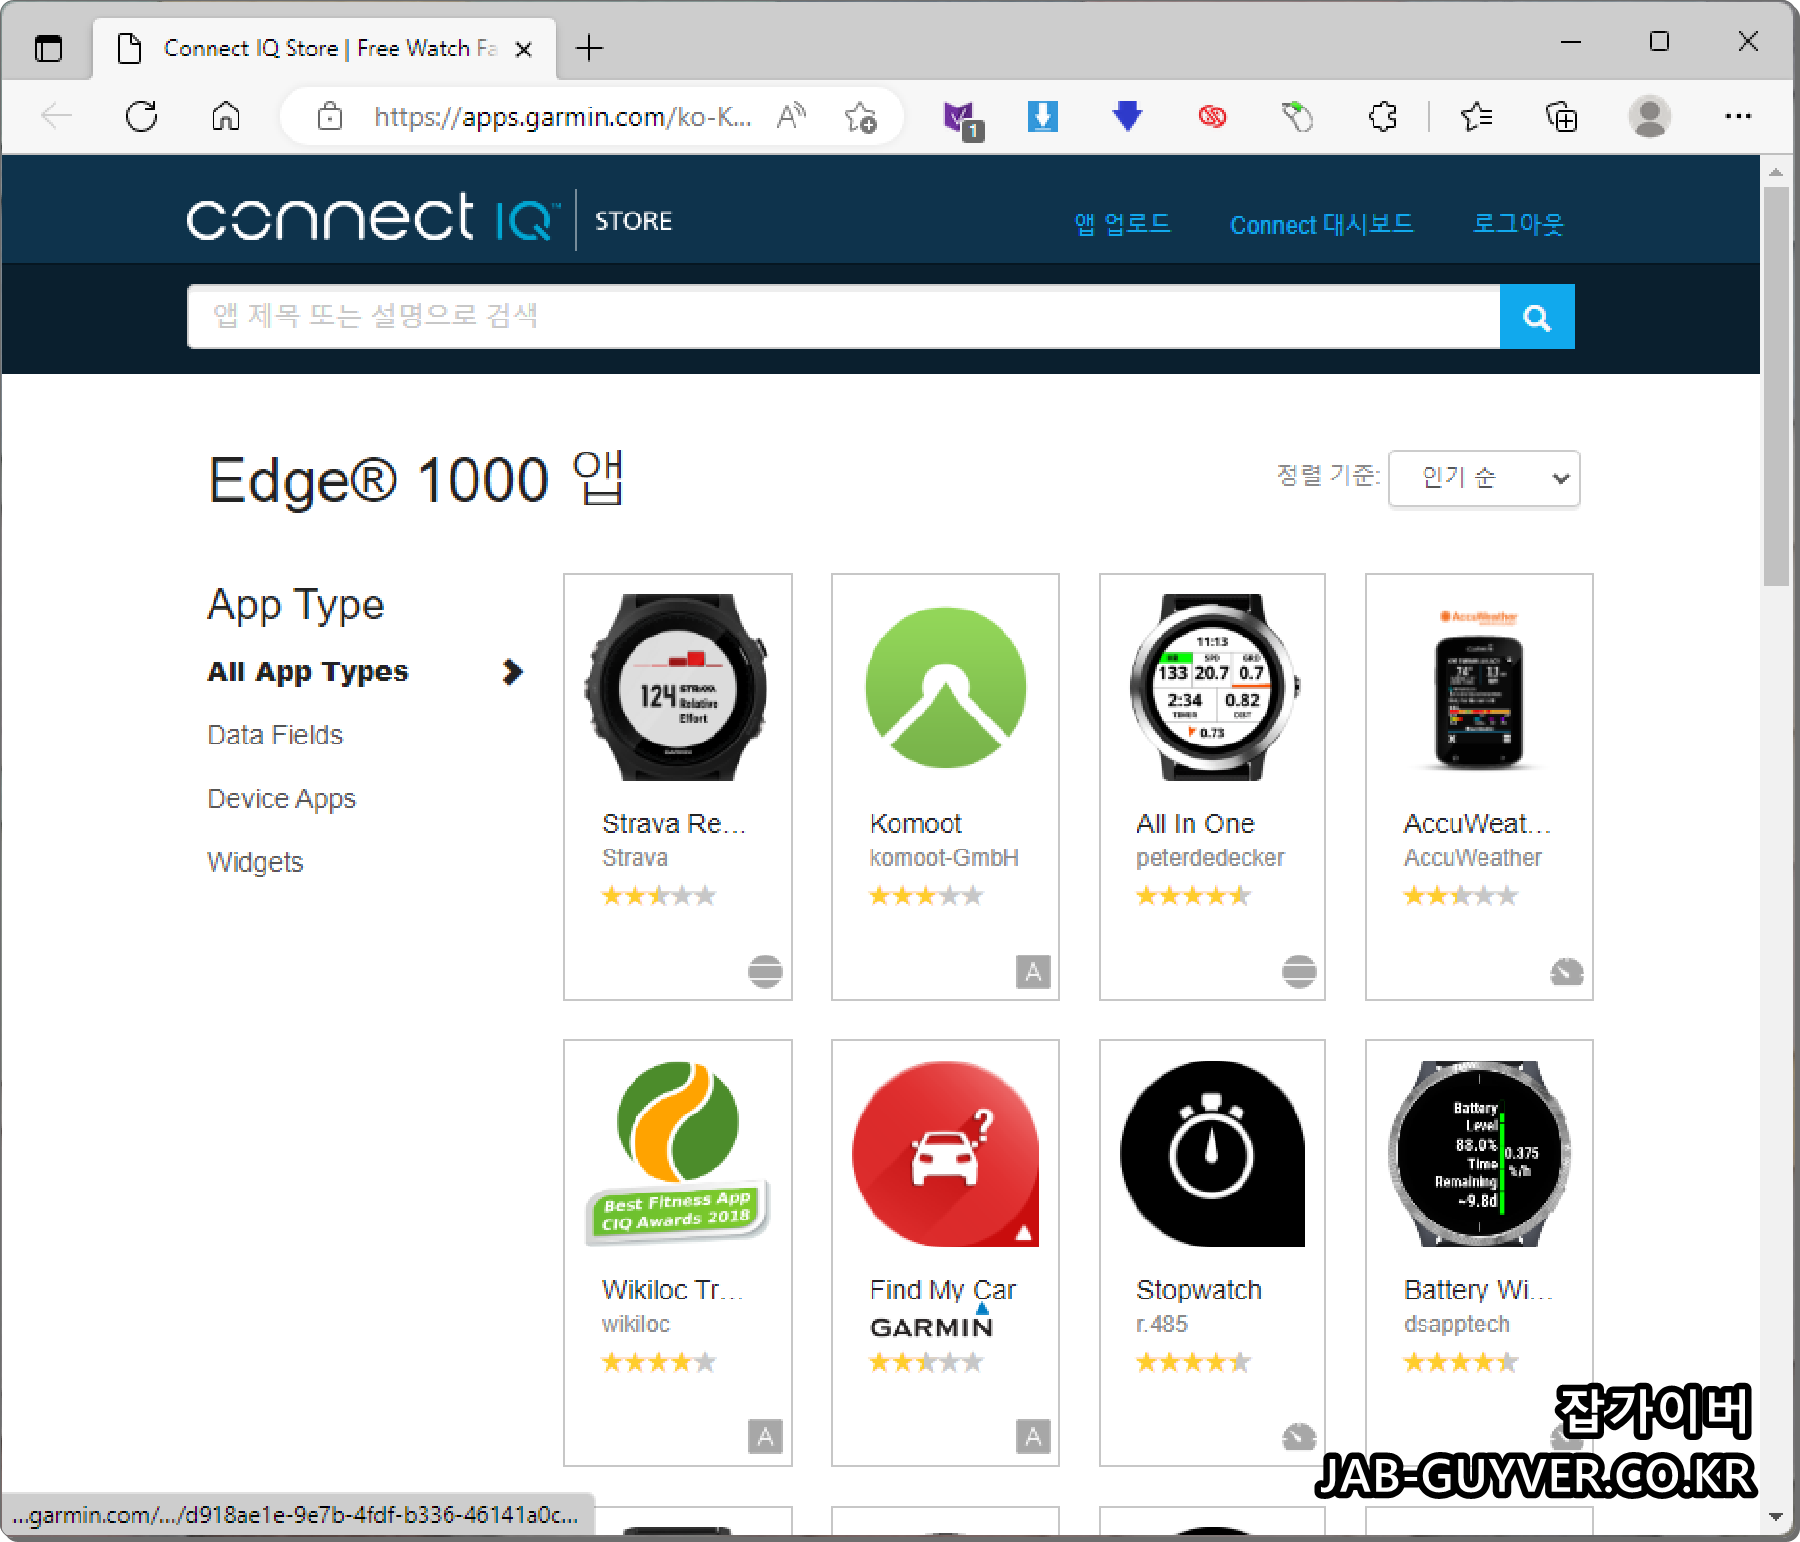Open the Collections icon
Viewport: 1800px width, 1542px height.
(x=1561, y=117)
